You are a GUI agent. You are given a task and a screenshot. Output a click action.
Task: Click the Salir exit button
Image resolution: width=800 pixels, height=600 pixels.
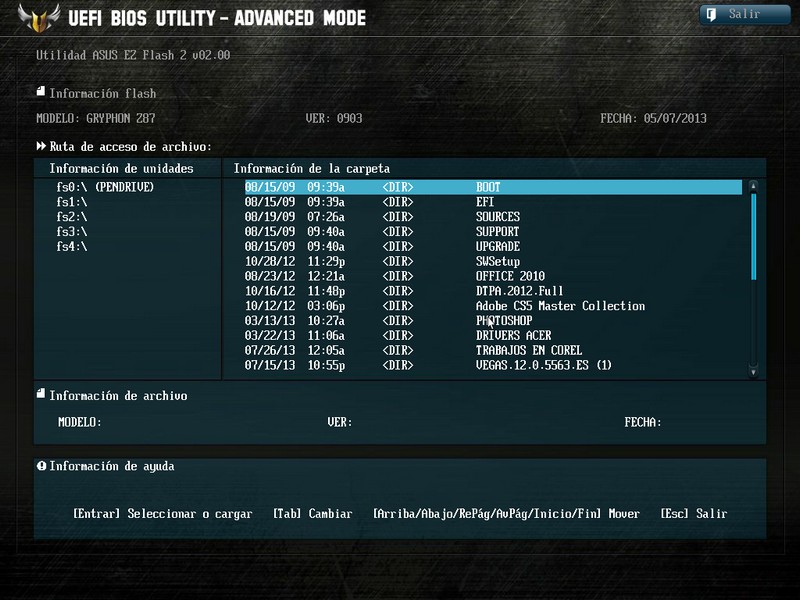[744, 14]
